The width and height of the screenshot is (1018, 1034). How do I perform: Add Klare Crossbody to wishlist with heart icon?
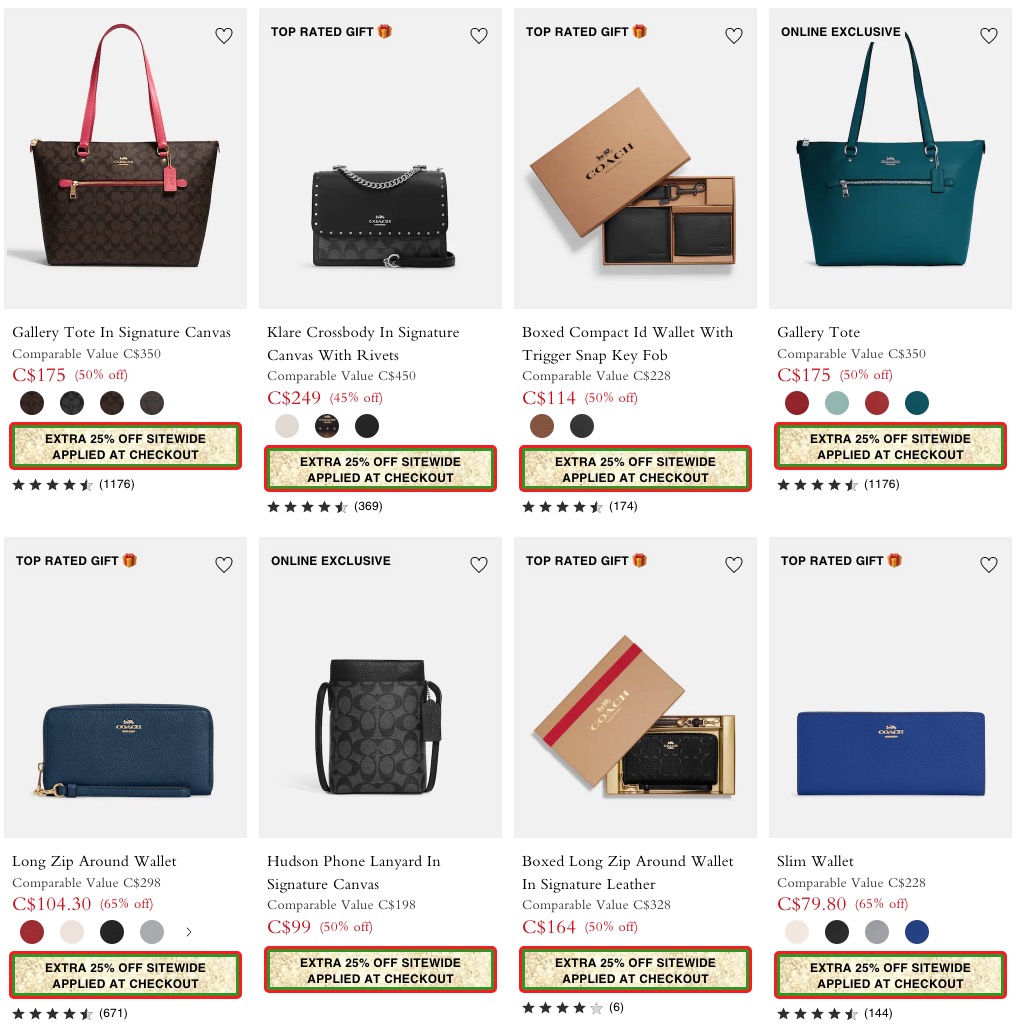[479, 36]
